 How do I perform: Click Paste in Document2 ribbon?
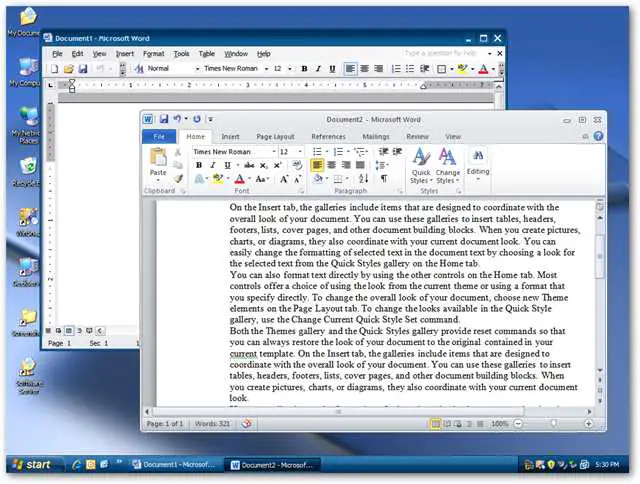(158, 163)
